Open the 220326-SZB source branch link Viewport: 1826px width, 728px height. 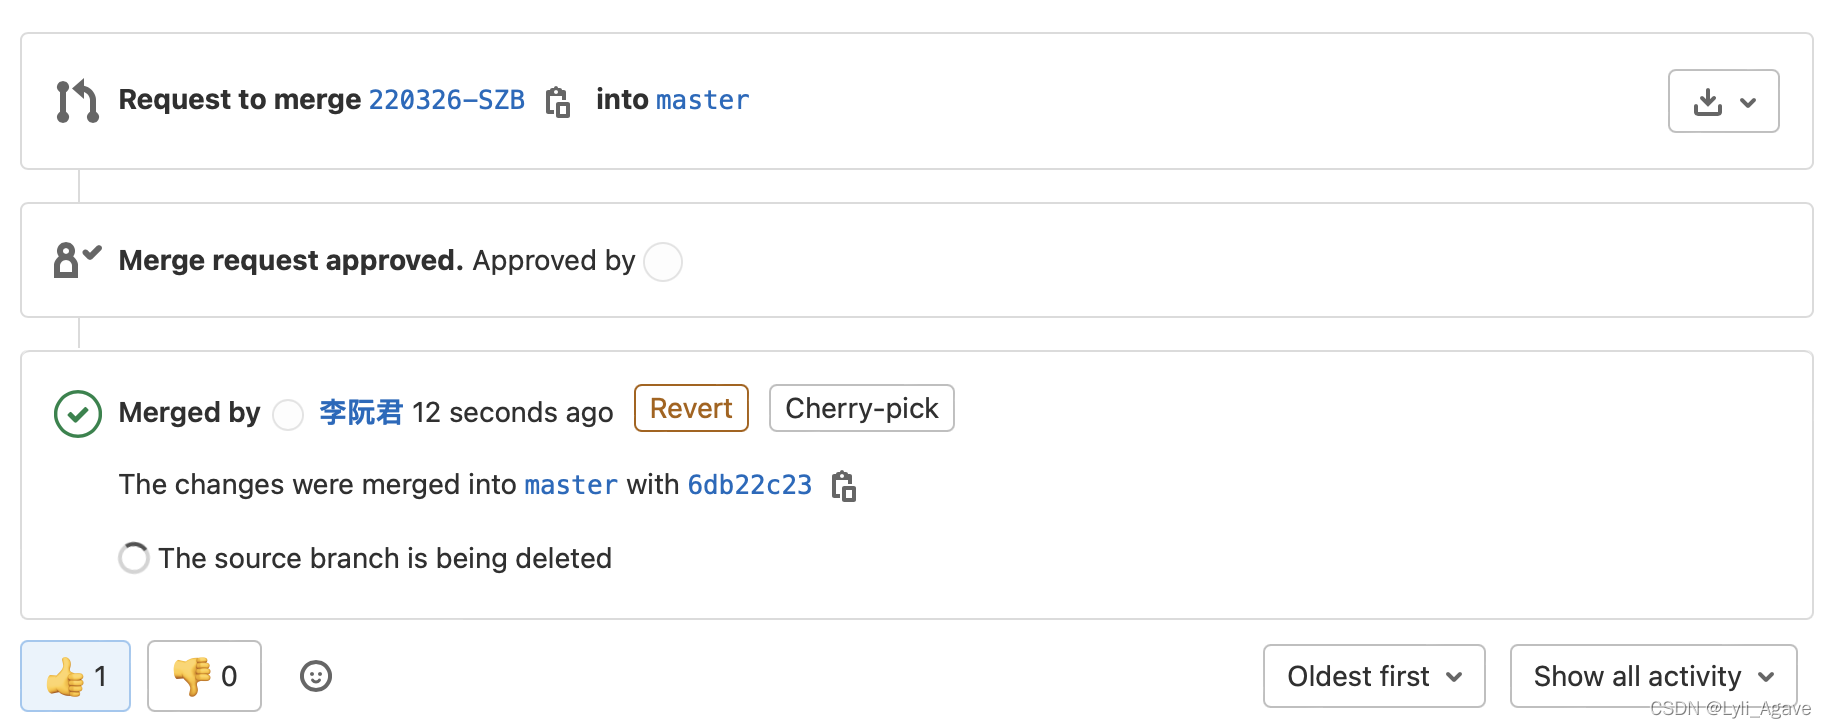(x=446, y=100)
